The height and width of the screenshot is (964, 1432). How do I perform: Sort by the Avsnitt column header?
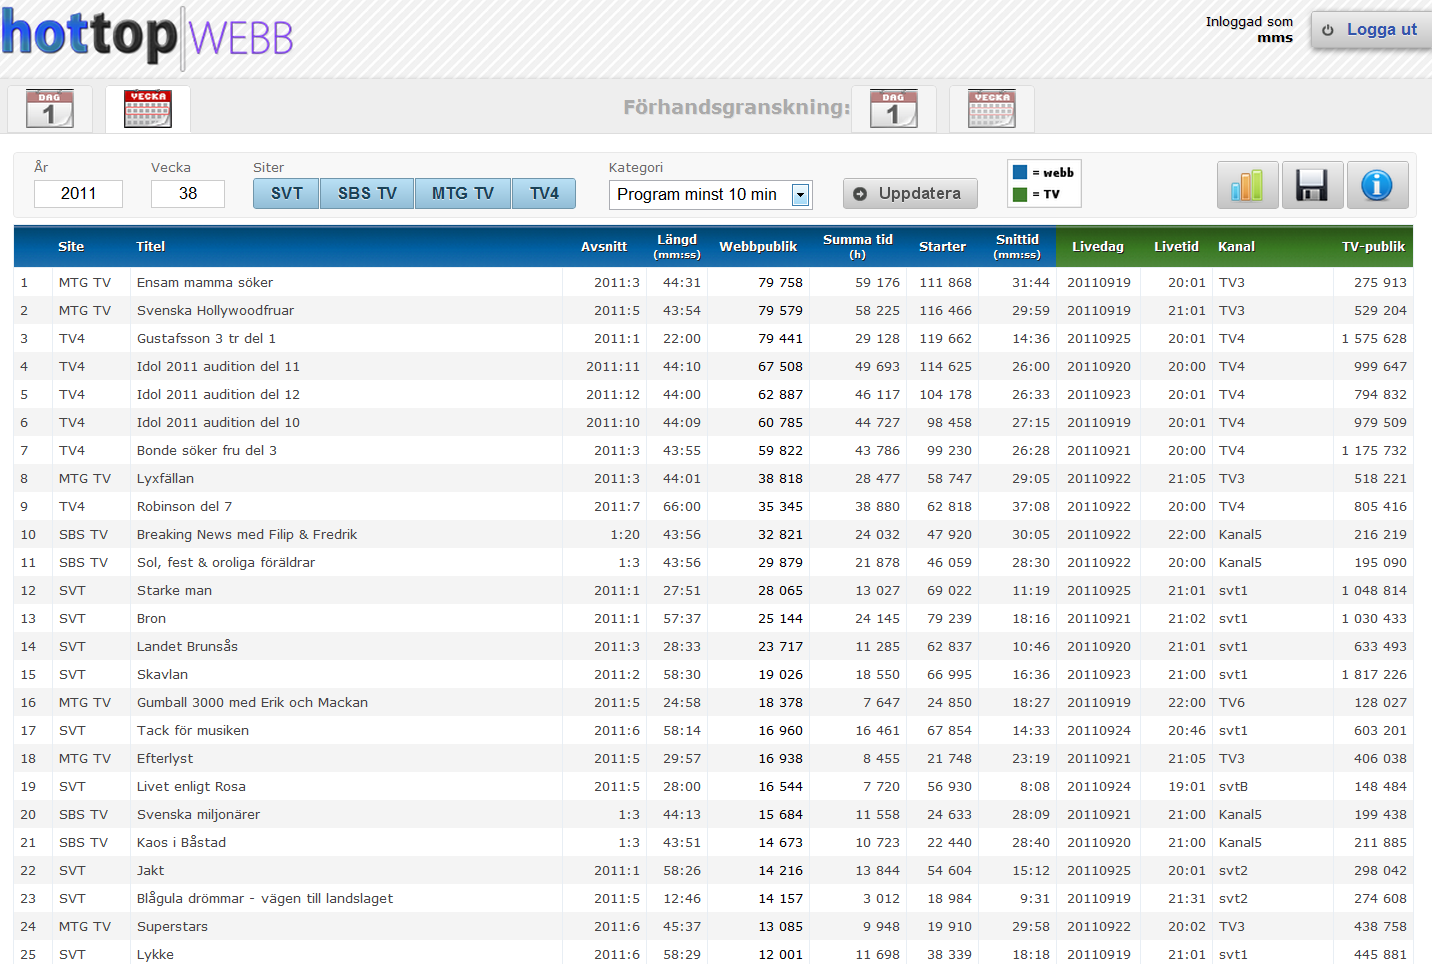[604, 246]
